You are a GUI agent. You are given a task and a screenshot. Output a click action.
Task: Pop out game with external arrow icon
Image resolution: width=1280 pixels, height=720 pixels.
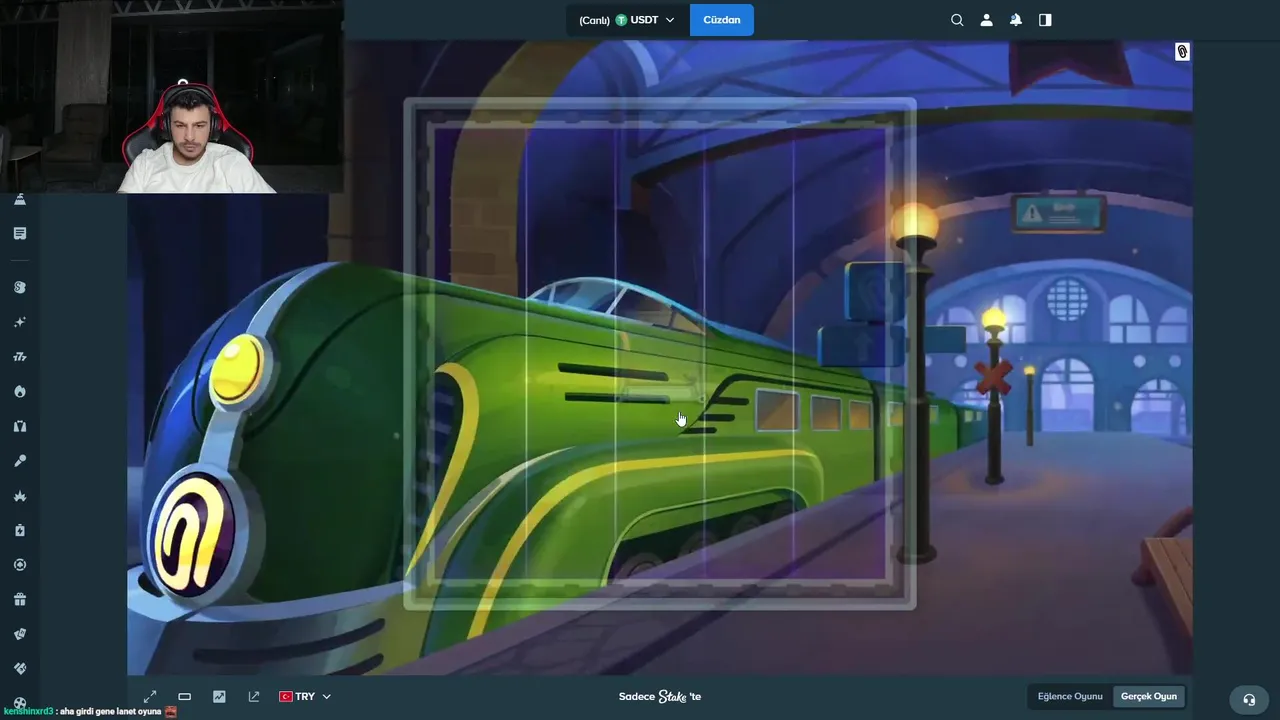pos(254,696)
